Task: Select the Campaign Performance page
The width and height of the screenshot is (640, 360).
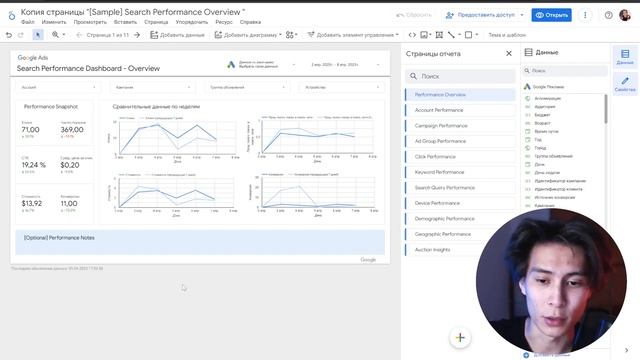Action: (x=460, y=126)
